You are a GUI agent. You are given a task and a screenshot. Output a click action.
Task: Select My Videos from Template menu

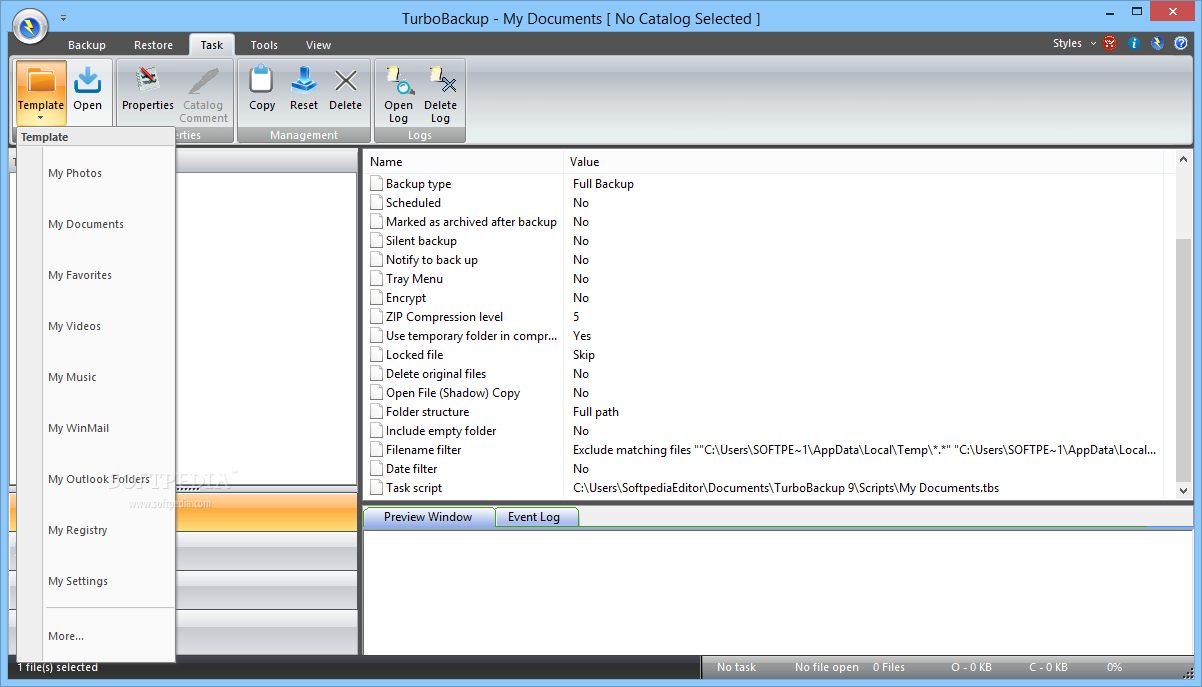pyautogui.click(x=97, y=326)
